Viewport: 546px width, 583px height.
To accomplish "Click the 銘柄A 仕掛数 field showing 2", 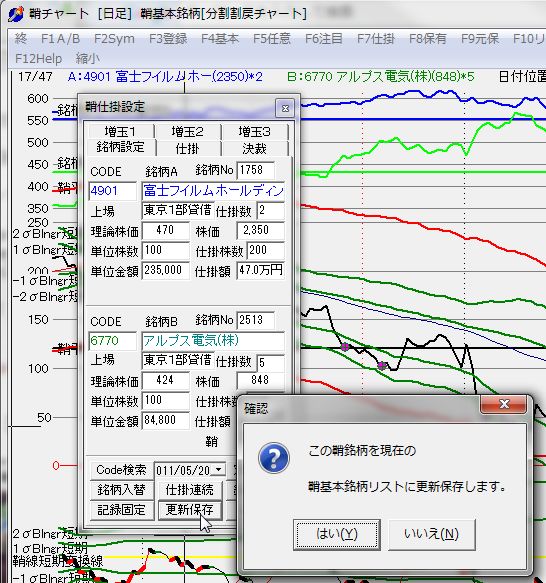I will pyautogui.click(x=270, y=210).
